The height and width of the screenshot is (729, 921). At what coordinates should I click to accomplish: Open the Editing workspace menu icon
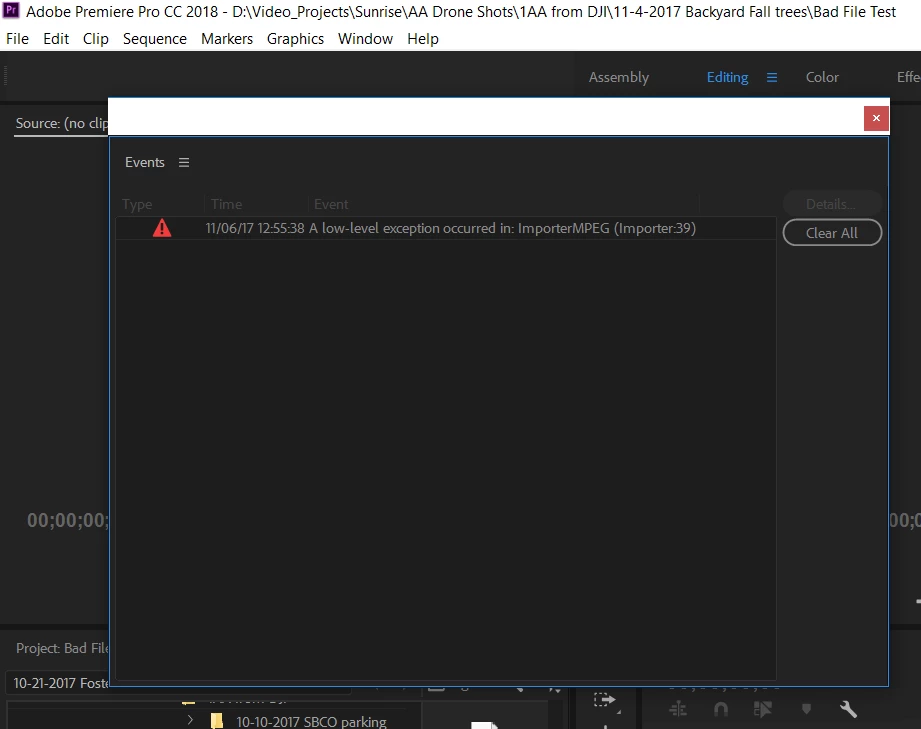click(x=772, y=78)
